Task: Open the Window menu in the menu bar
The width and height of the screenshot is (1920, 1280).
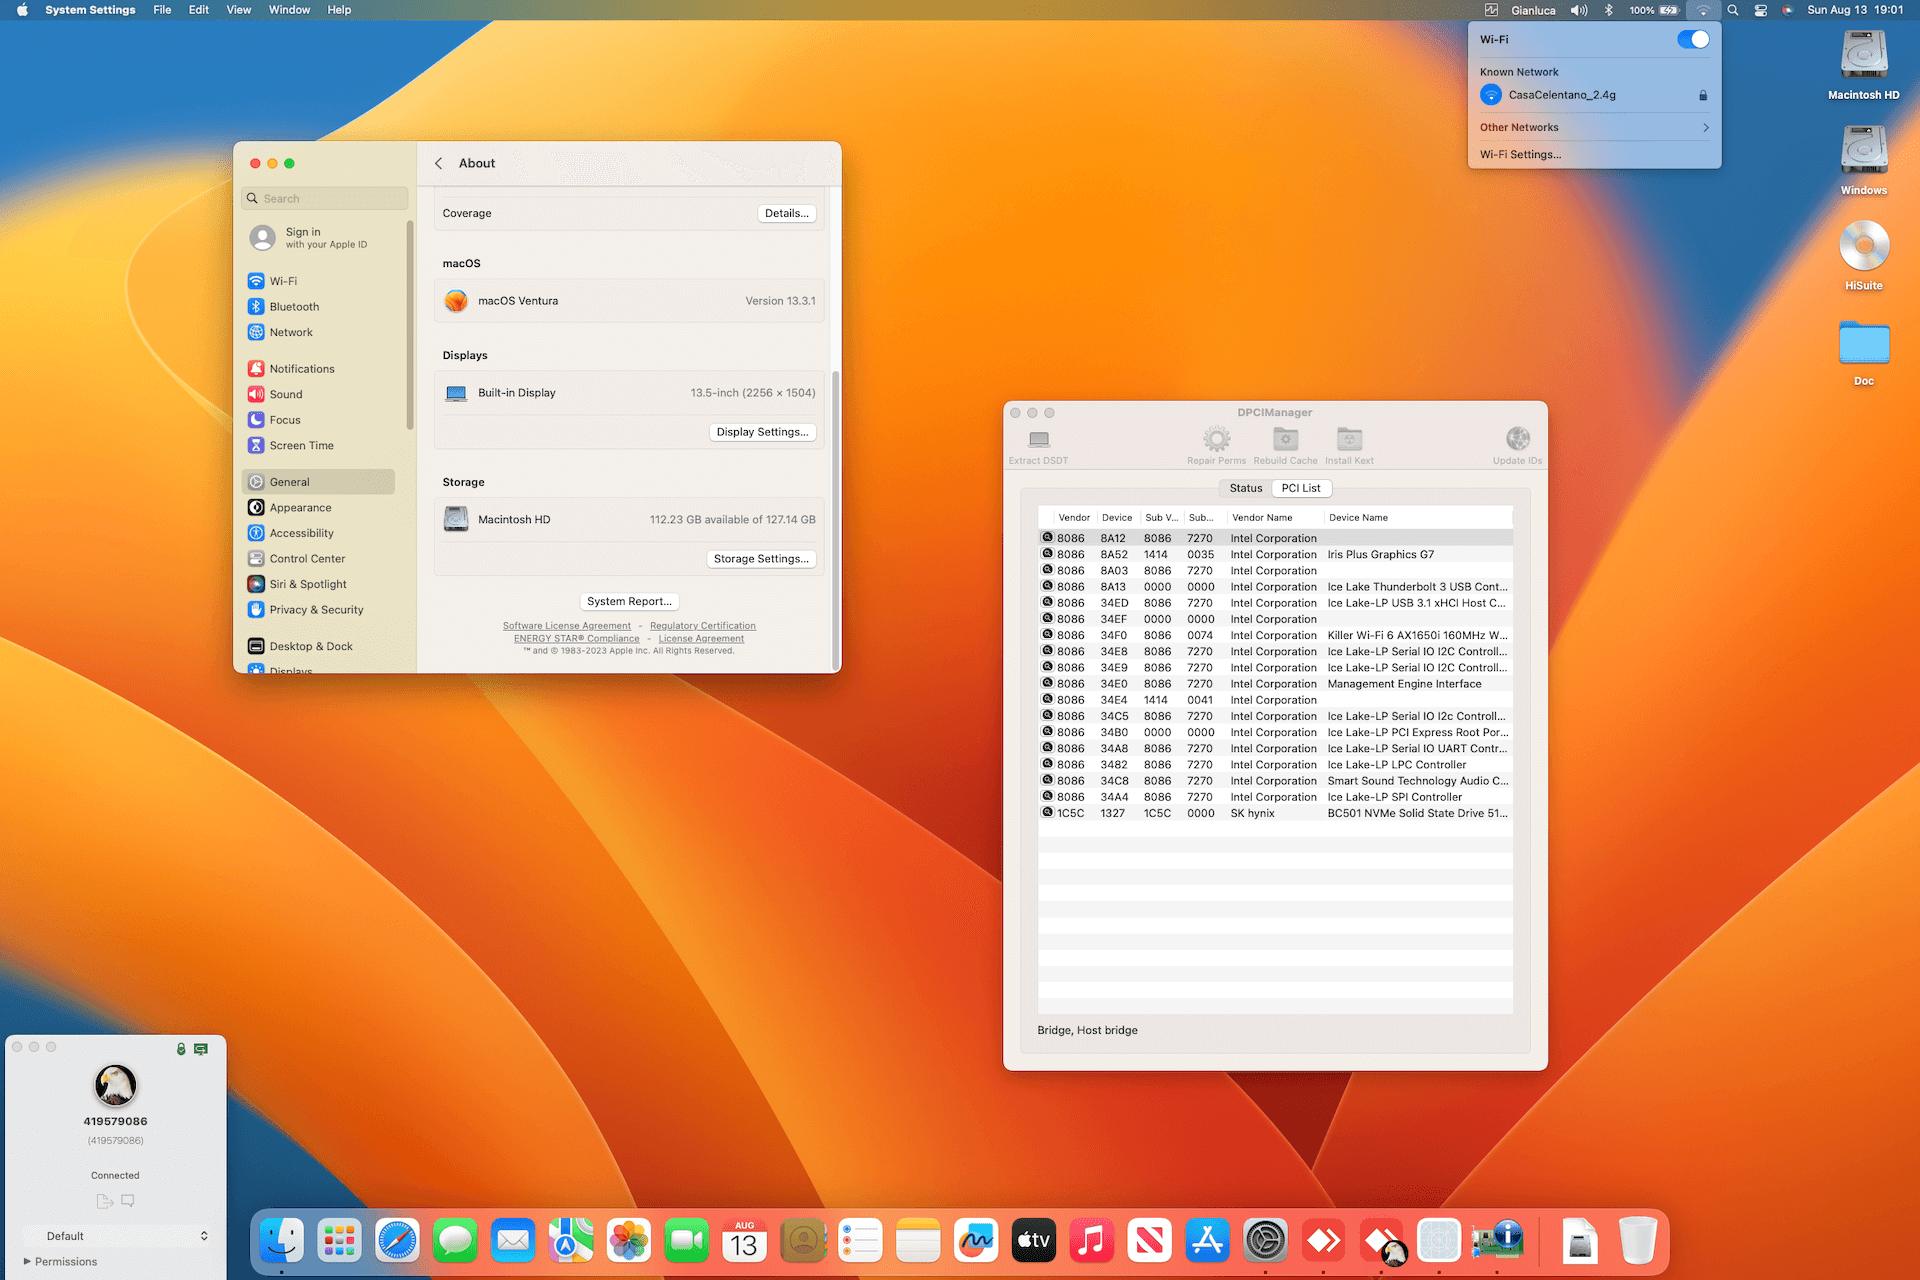Action: [289, 10]
